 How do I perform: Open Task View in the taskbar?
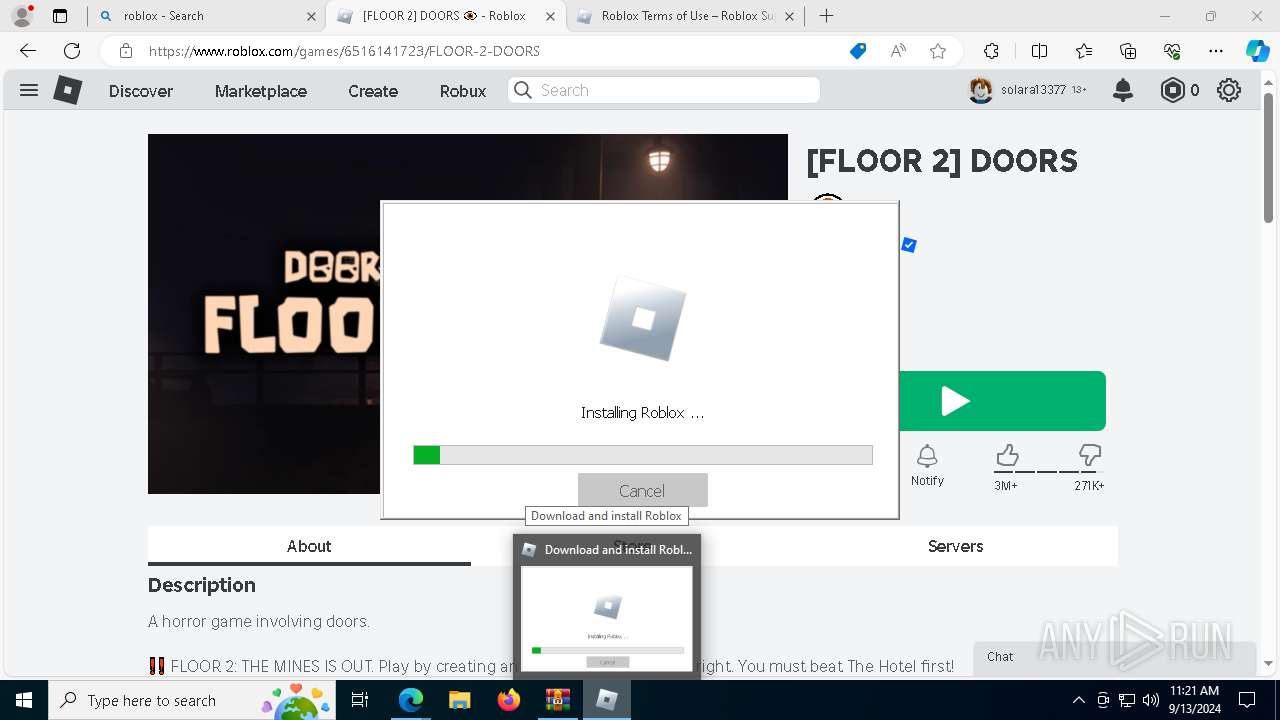[x=360, y=700]
